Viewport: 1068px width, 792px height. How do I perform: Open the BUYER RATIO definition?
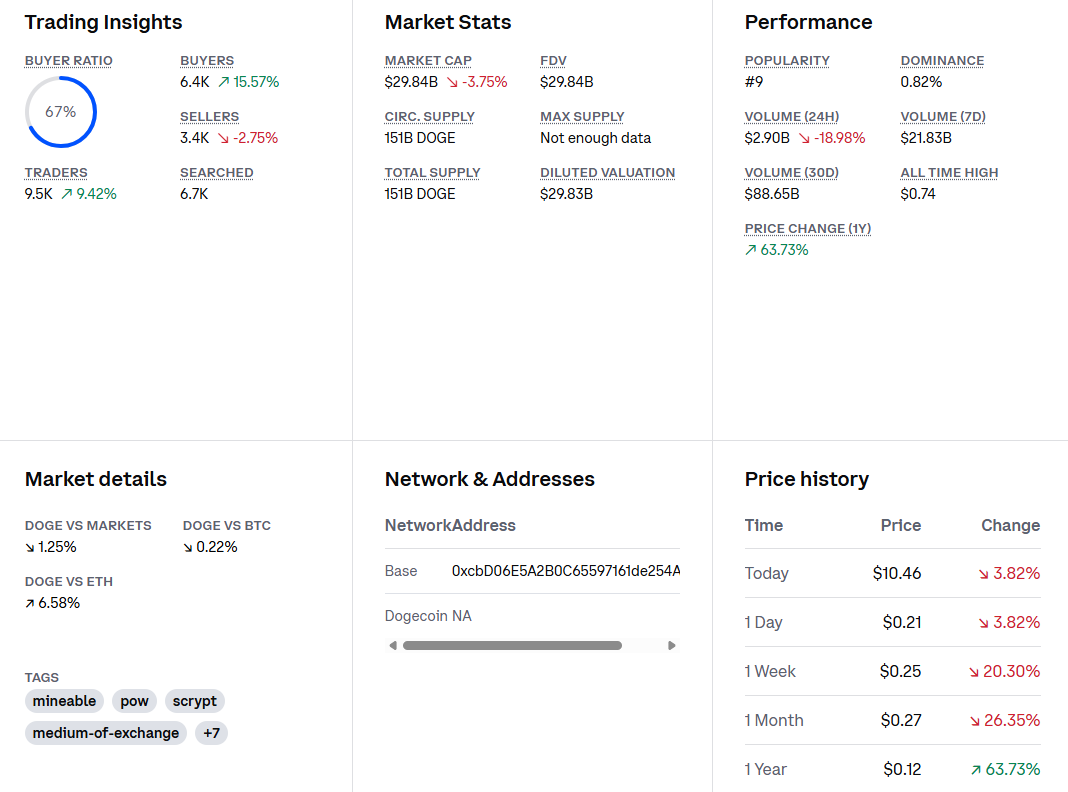point(68,60)
